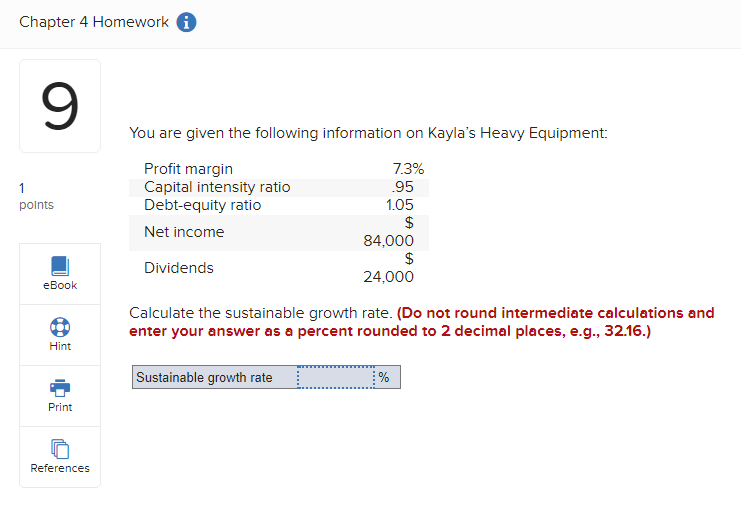Click the Chapter 4 Homework title

click(94, 23)
